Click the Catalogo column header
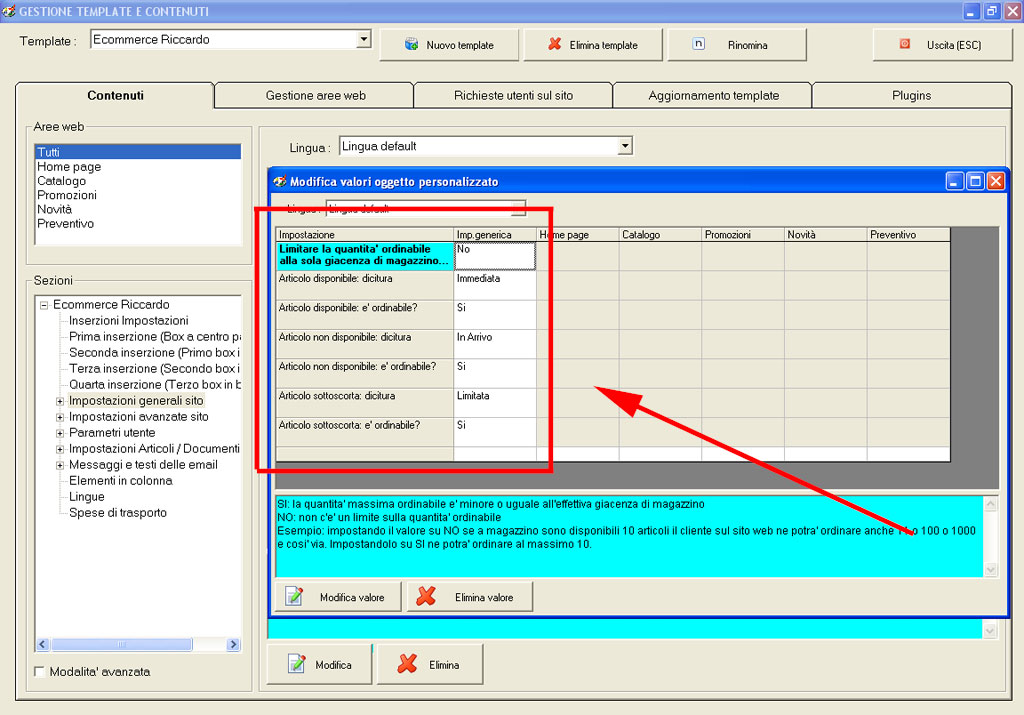Viewport: 1024px width, 715px height. pyautogui.click(x=660, y=234)
